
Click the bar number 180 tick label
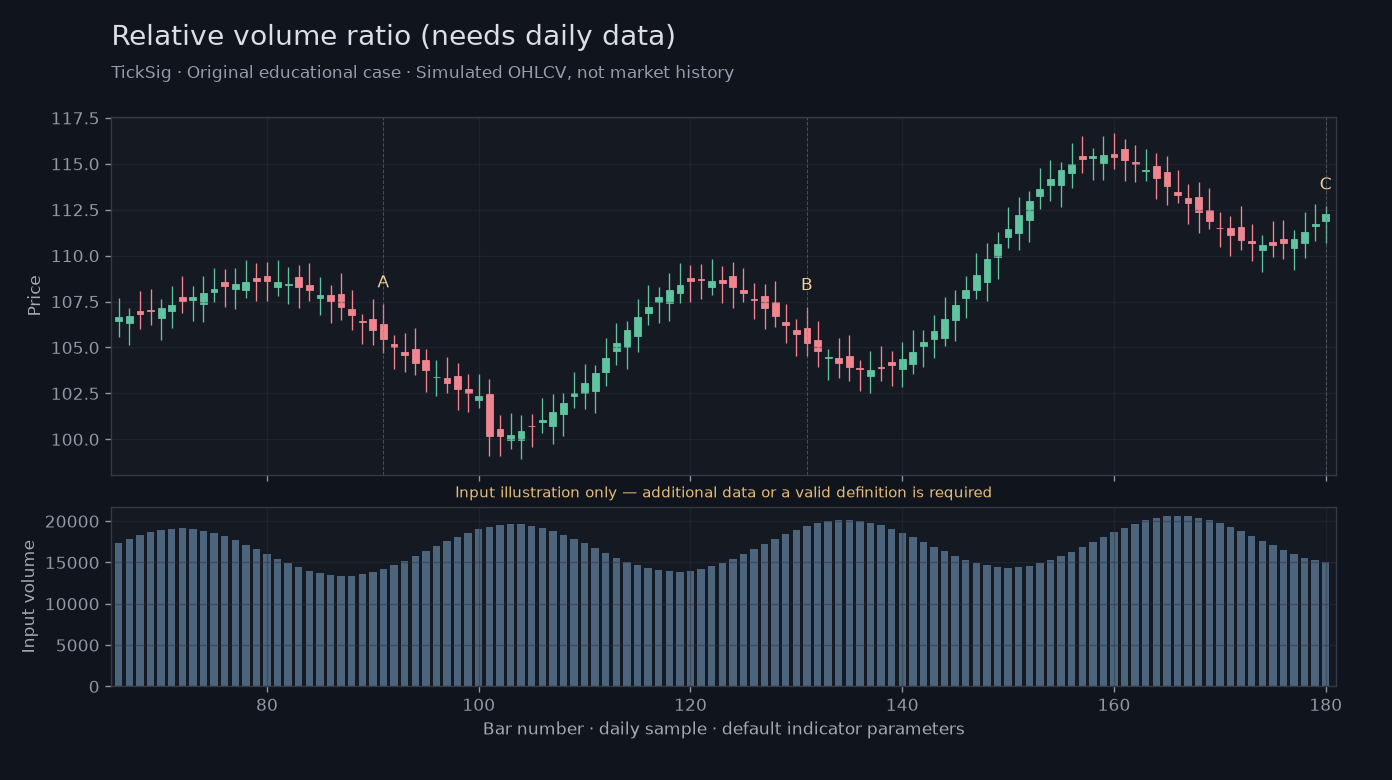point(1326,703)
